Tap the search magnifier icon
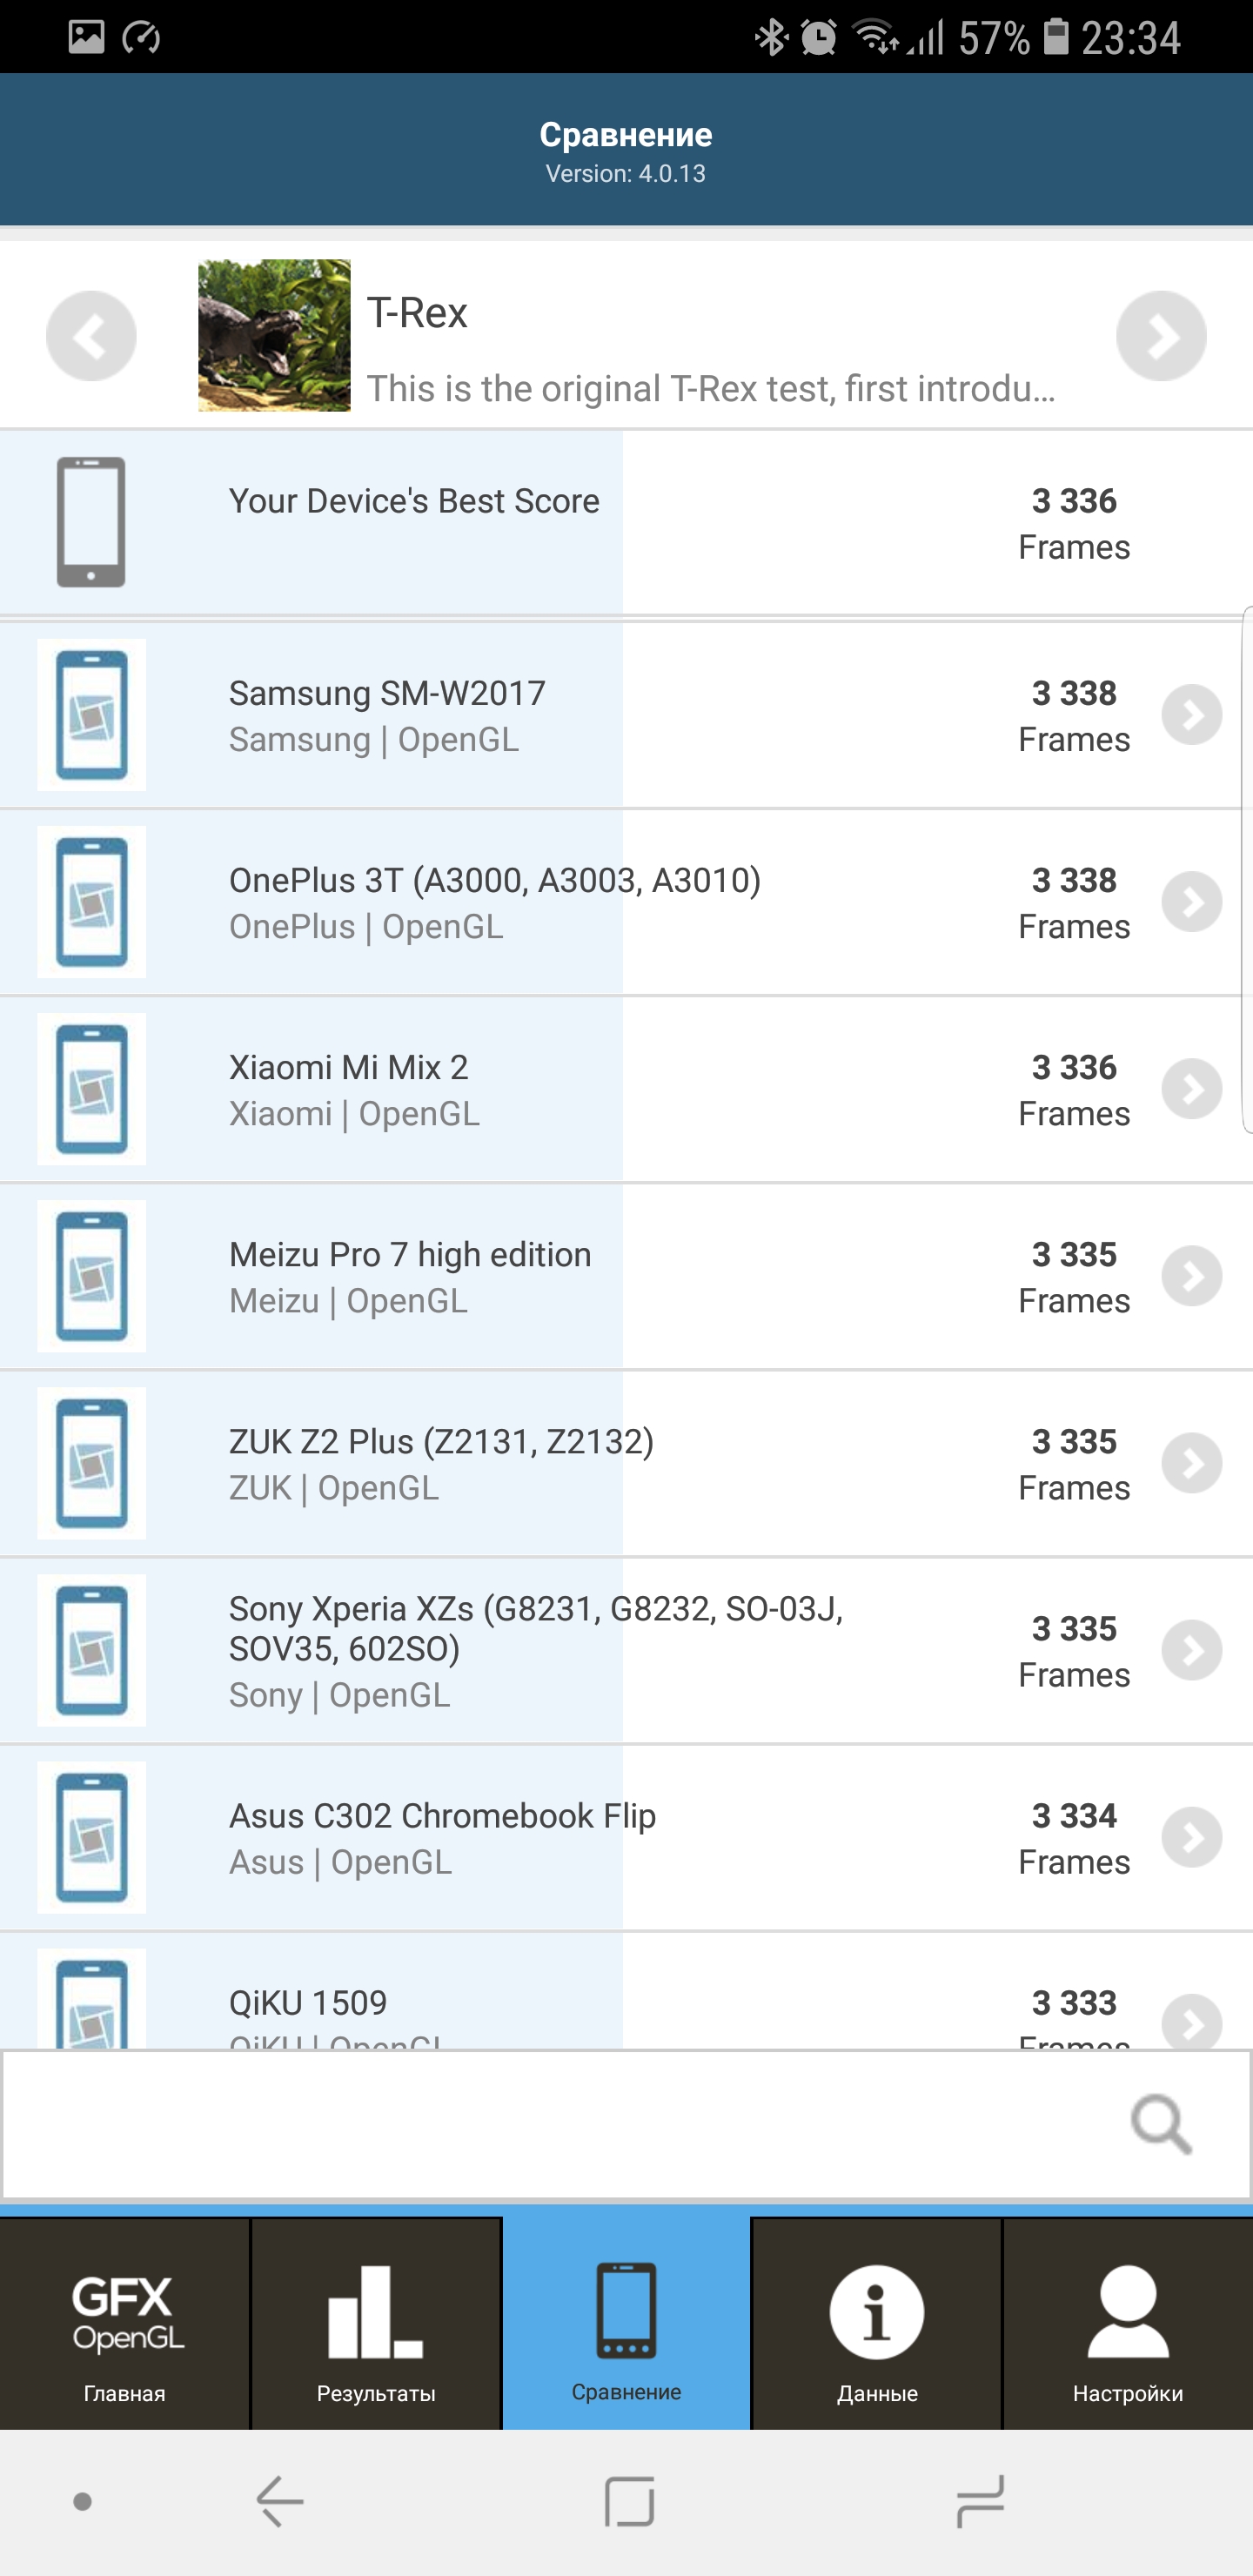This screenshot has height=2576, width=1253. (x=1160, y=2123)
